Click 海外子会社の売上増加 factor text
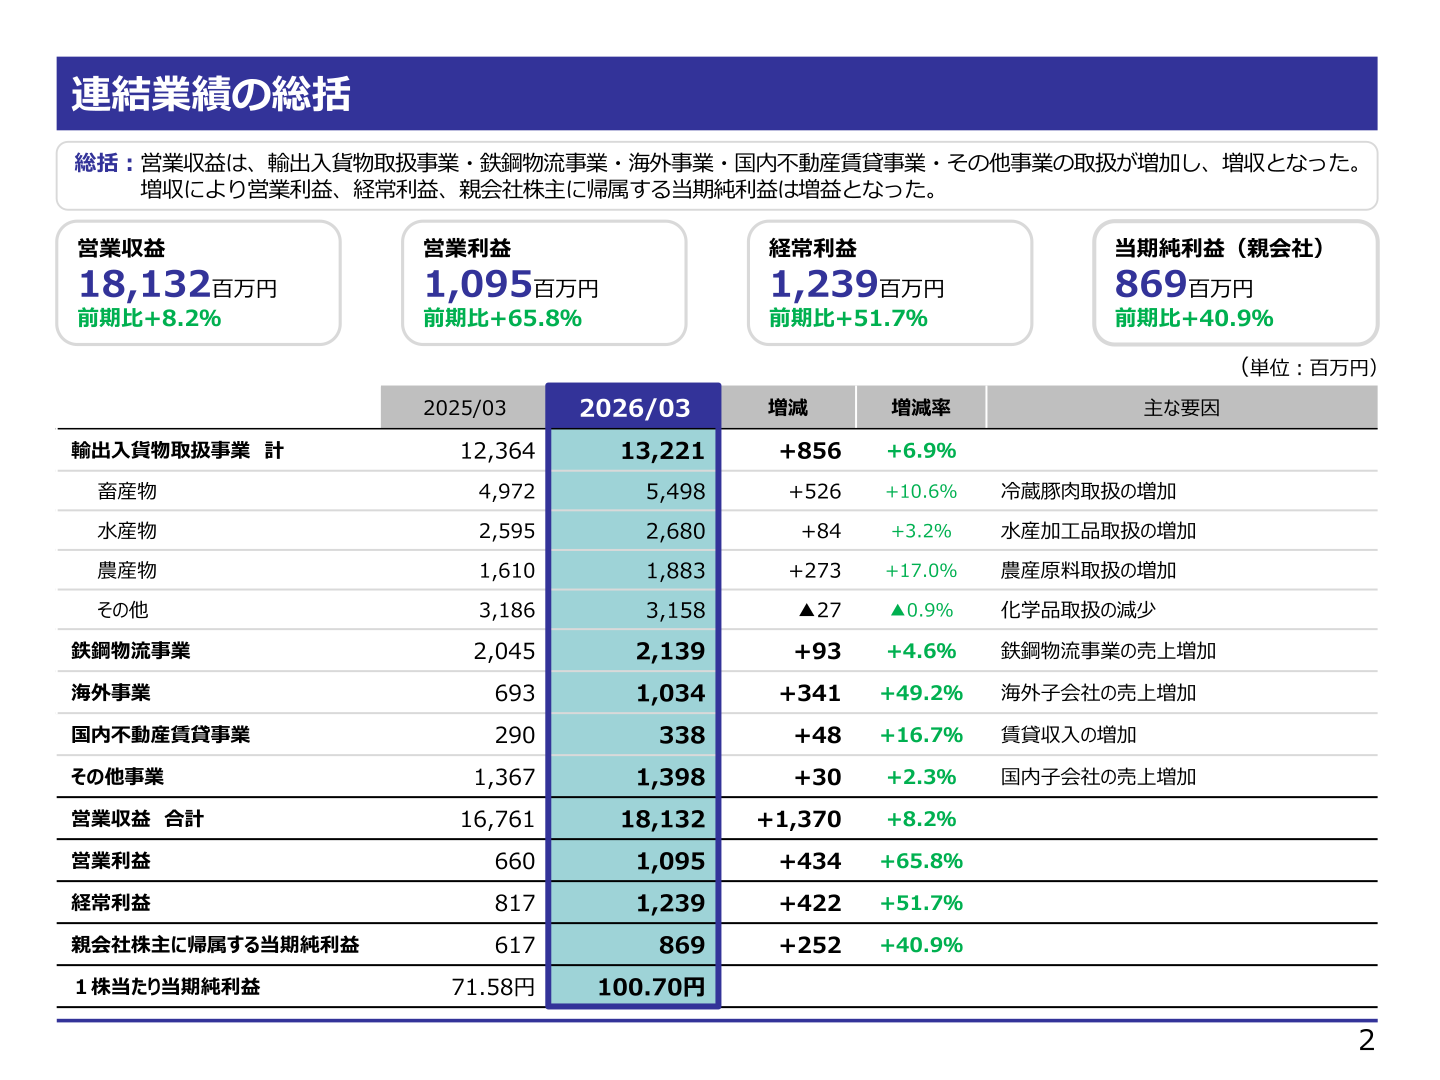The image size is (1440, 1080). click(x=1098, y=693)
